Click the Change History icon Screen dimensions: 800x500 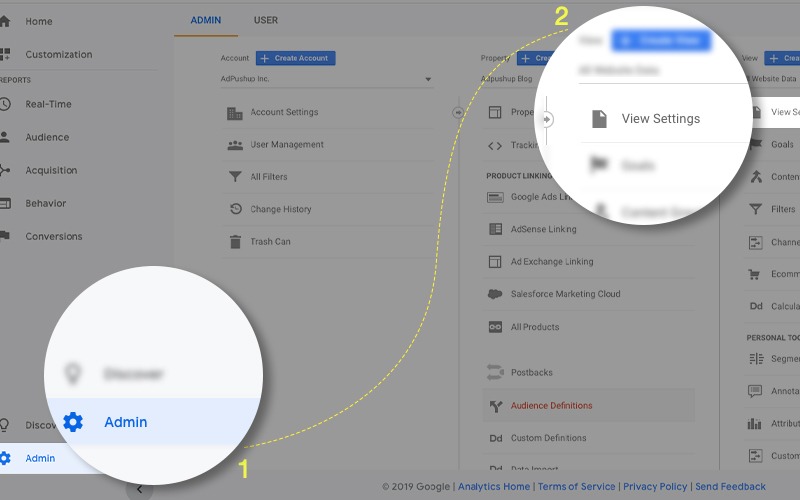click(x=235, y=209)
